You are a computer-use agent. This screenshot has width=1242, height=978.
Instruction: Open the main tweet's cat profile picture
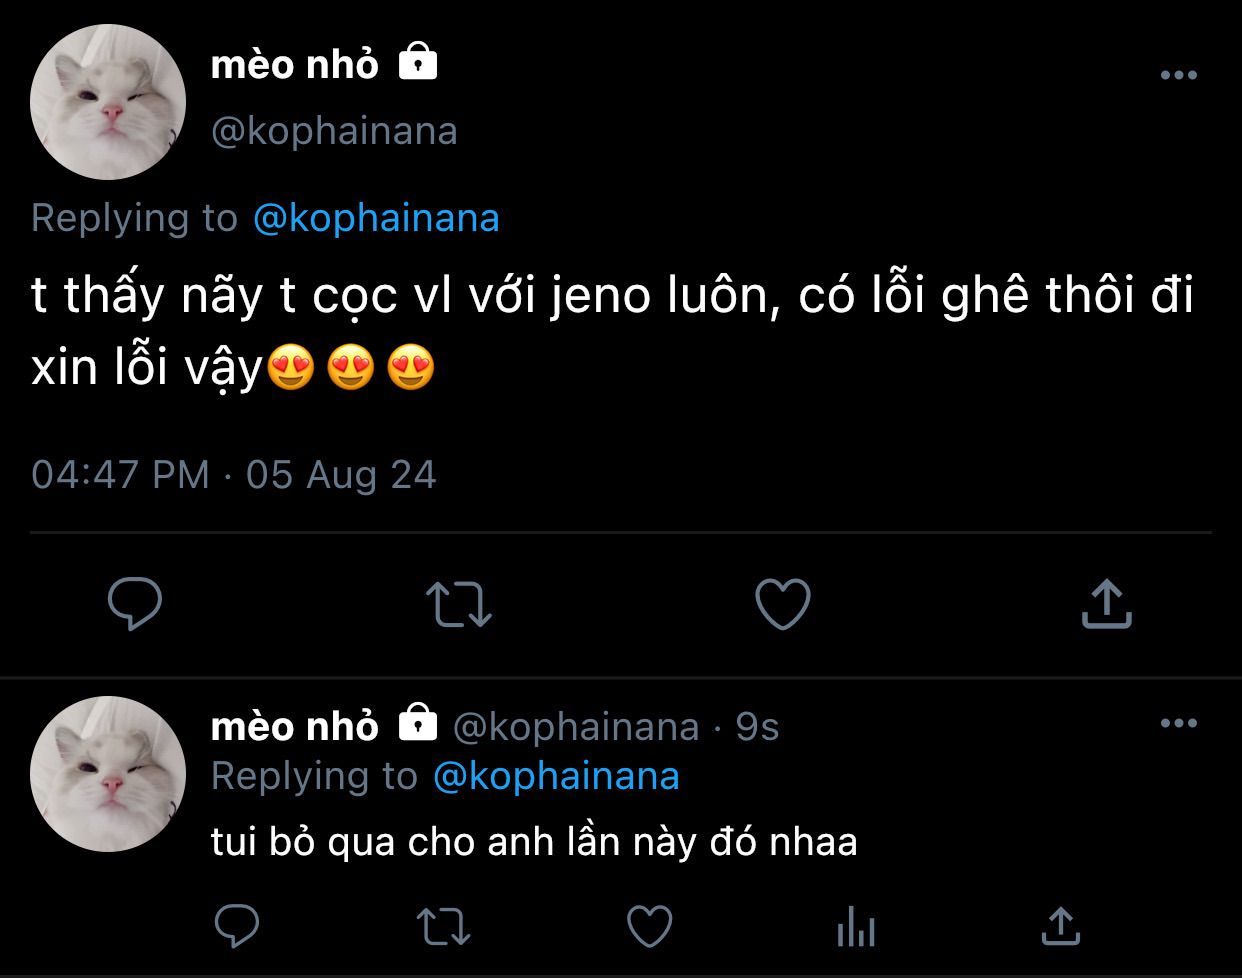click(108, 102)
